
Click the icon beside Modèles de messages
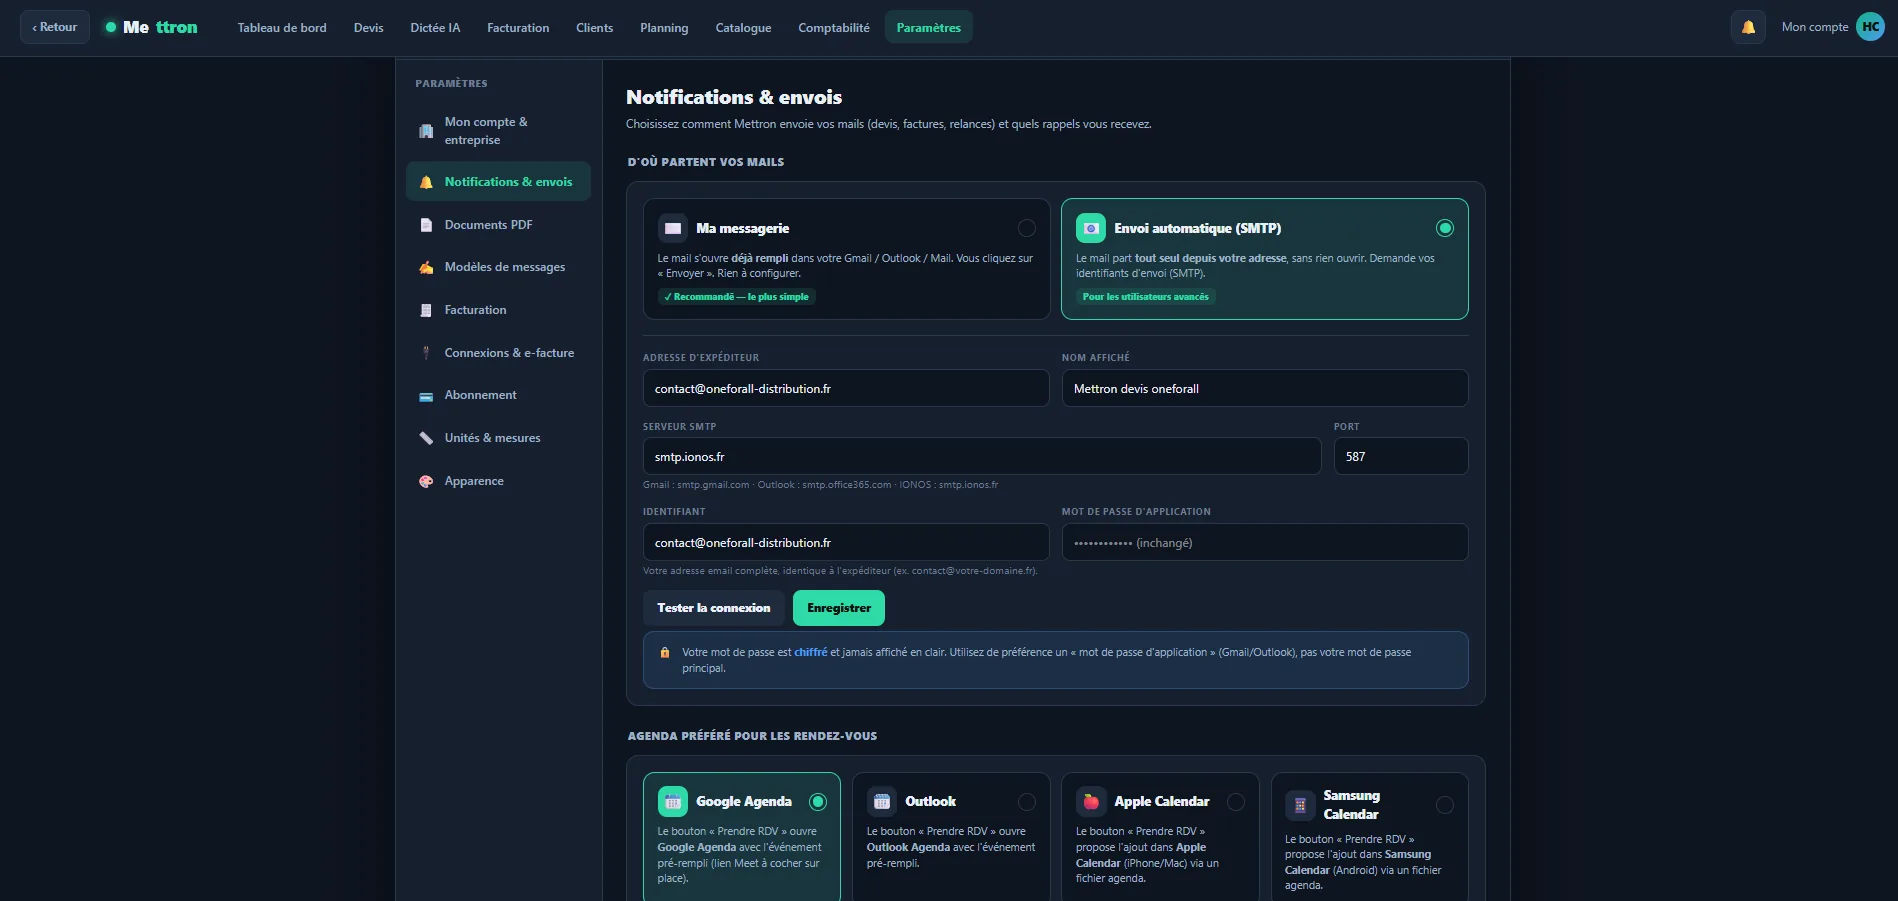tap(426, 267)
